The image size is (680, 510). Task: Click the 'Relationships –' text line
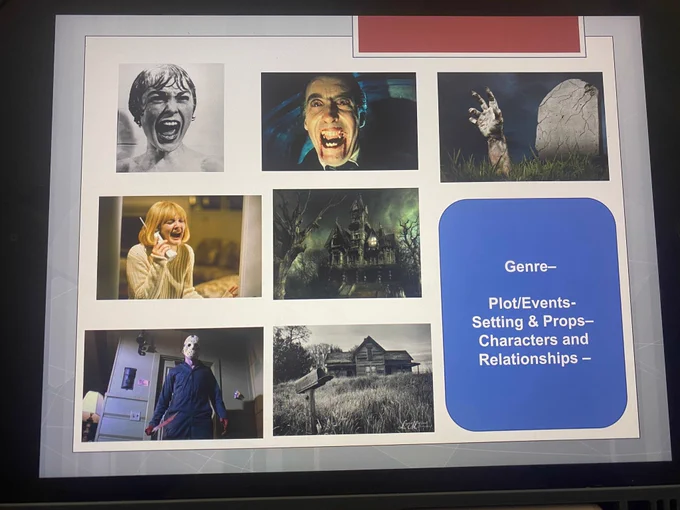click(x=535, y=359)
